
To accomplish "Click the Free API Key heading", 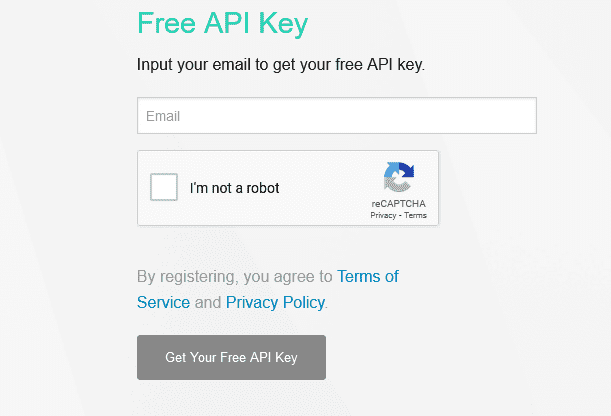I will [x=222, y=23].
